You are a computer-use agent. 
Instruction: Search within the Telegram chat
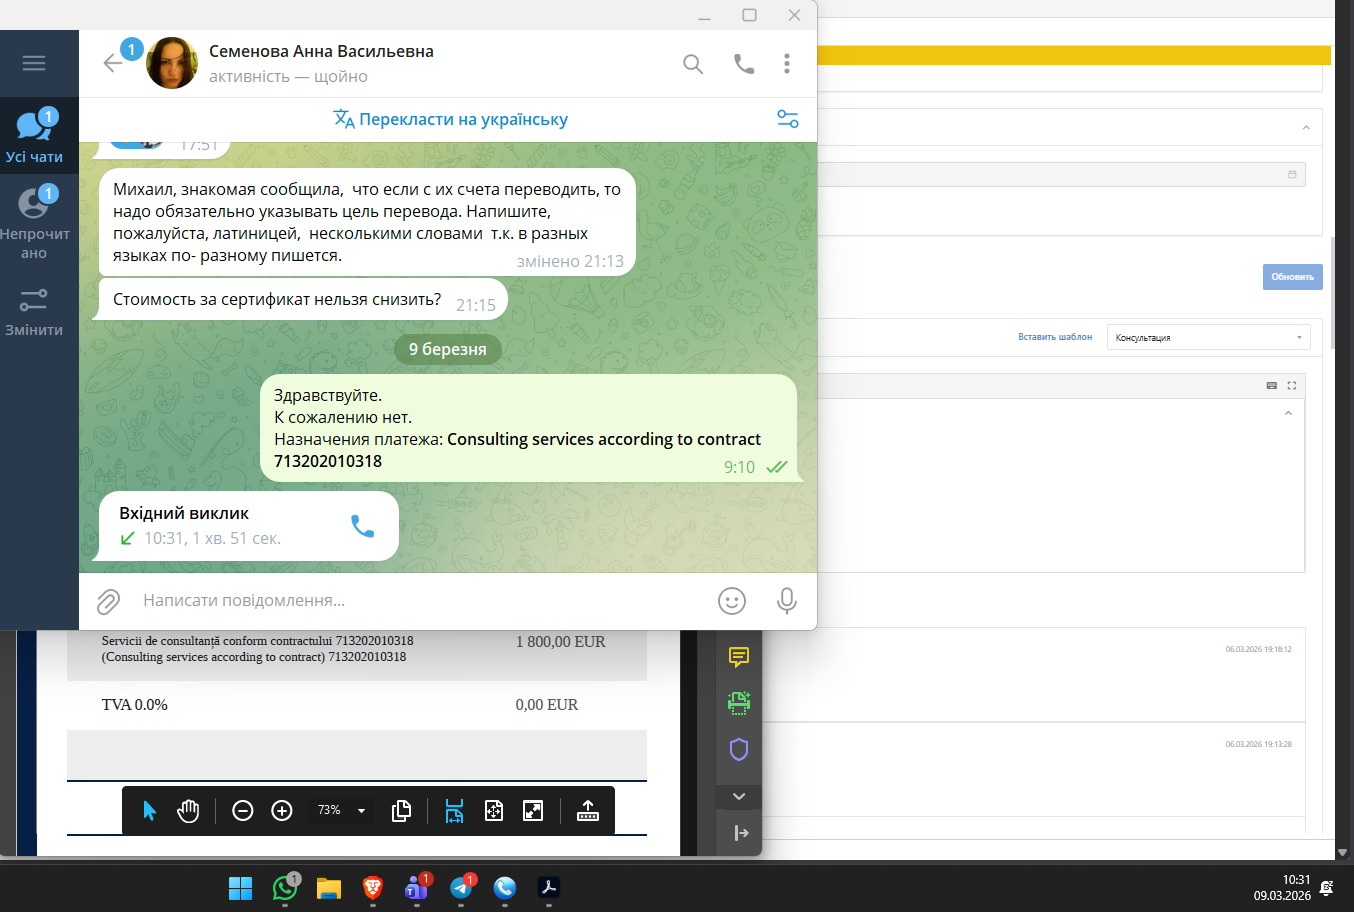point(693,64)
